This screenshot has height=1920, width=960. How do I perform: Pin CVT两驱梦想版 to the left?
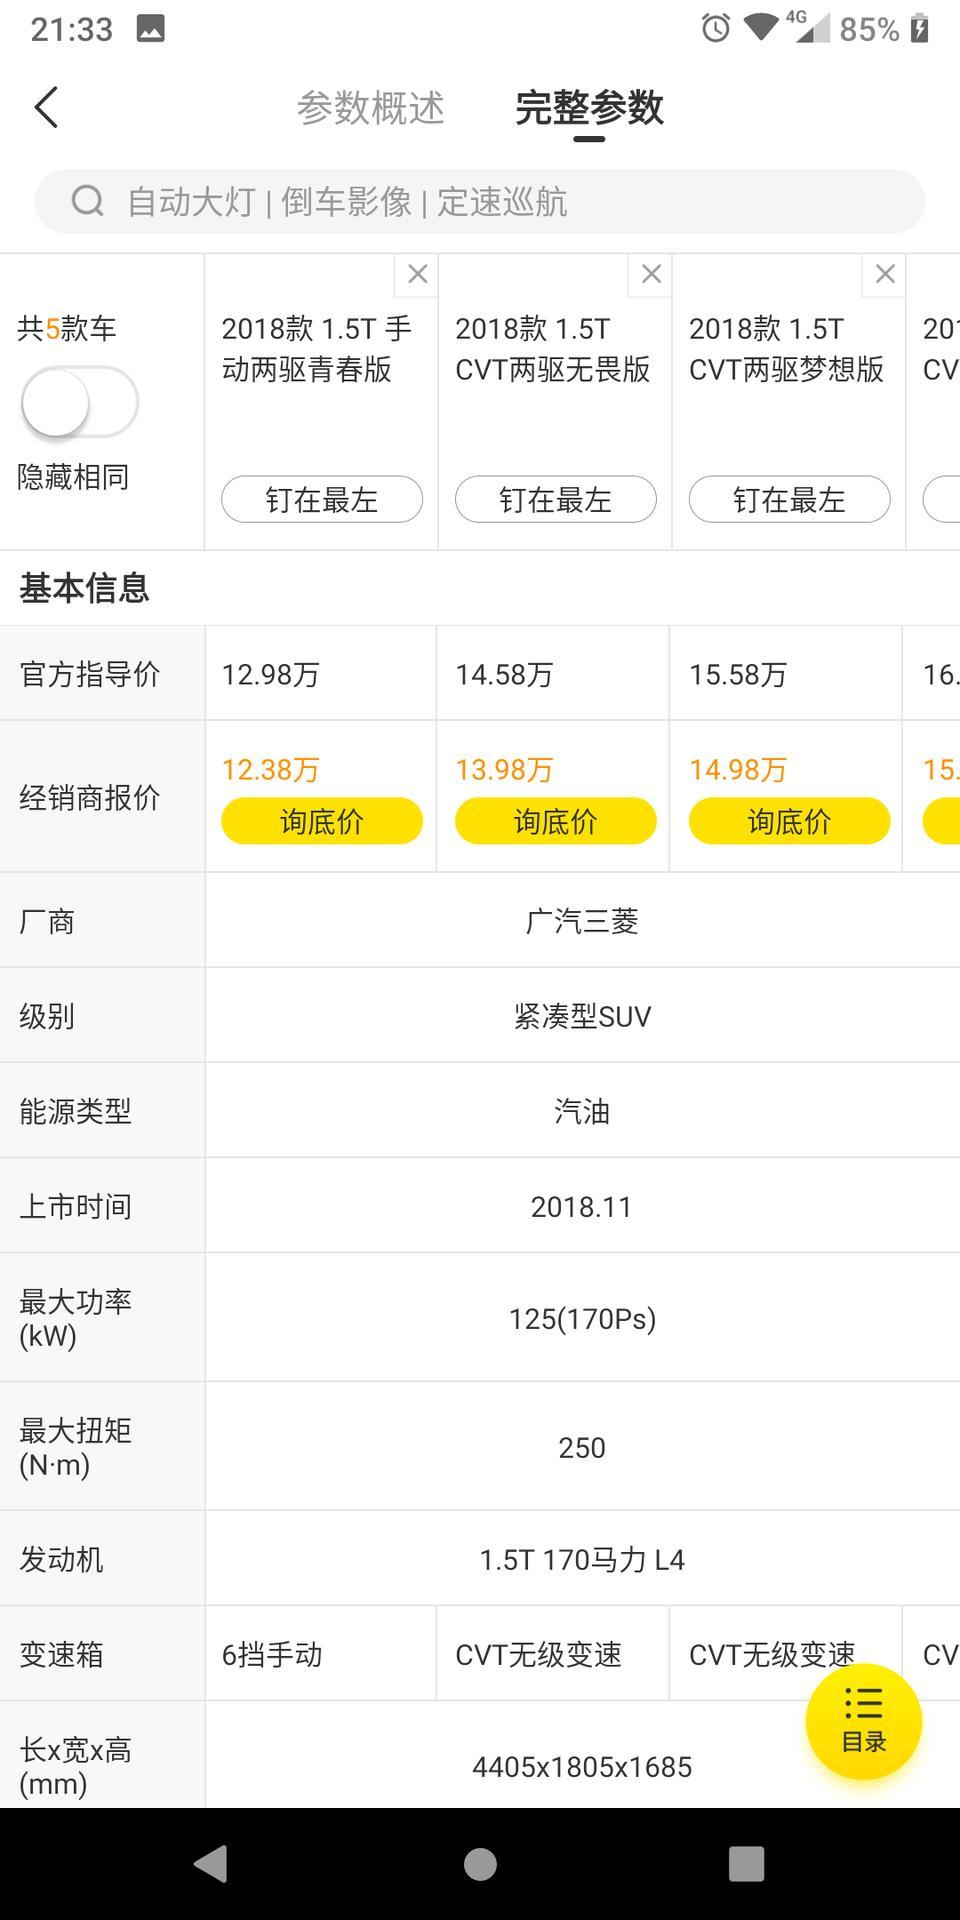[x=790, y=499]
